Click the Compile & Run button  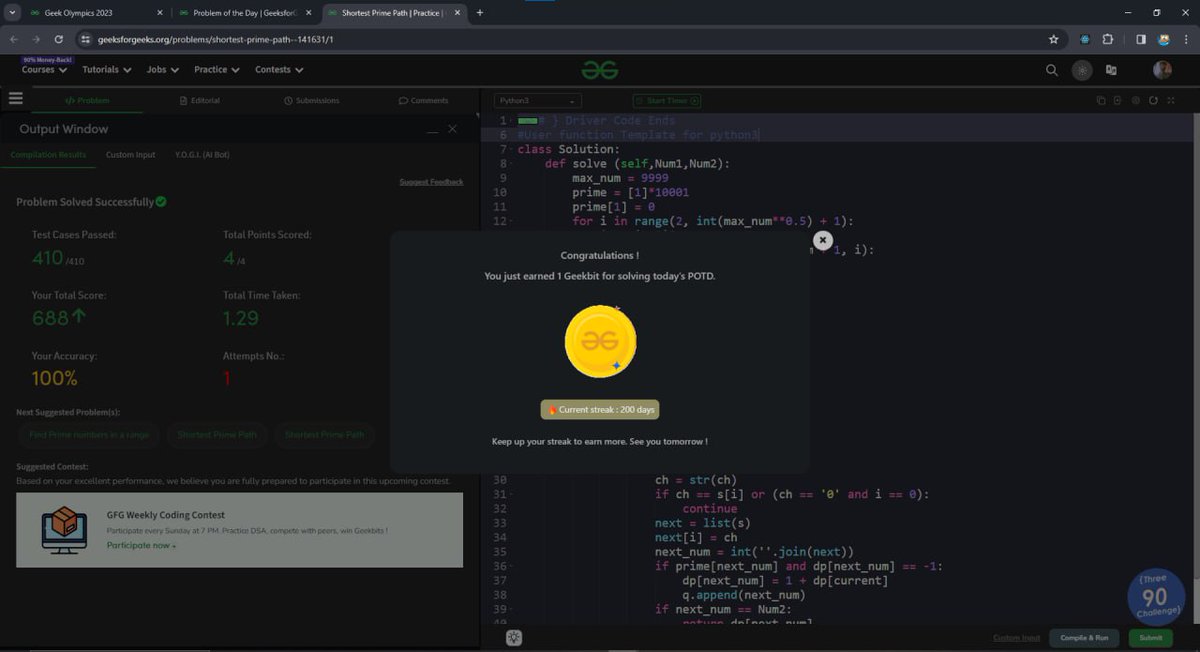1084,638
